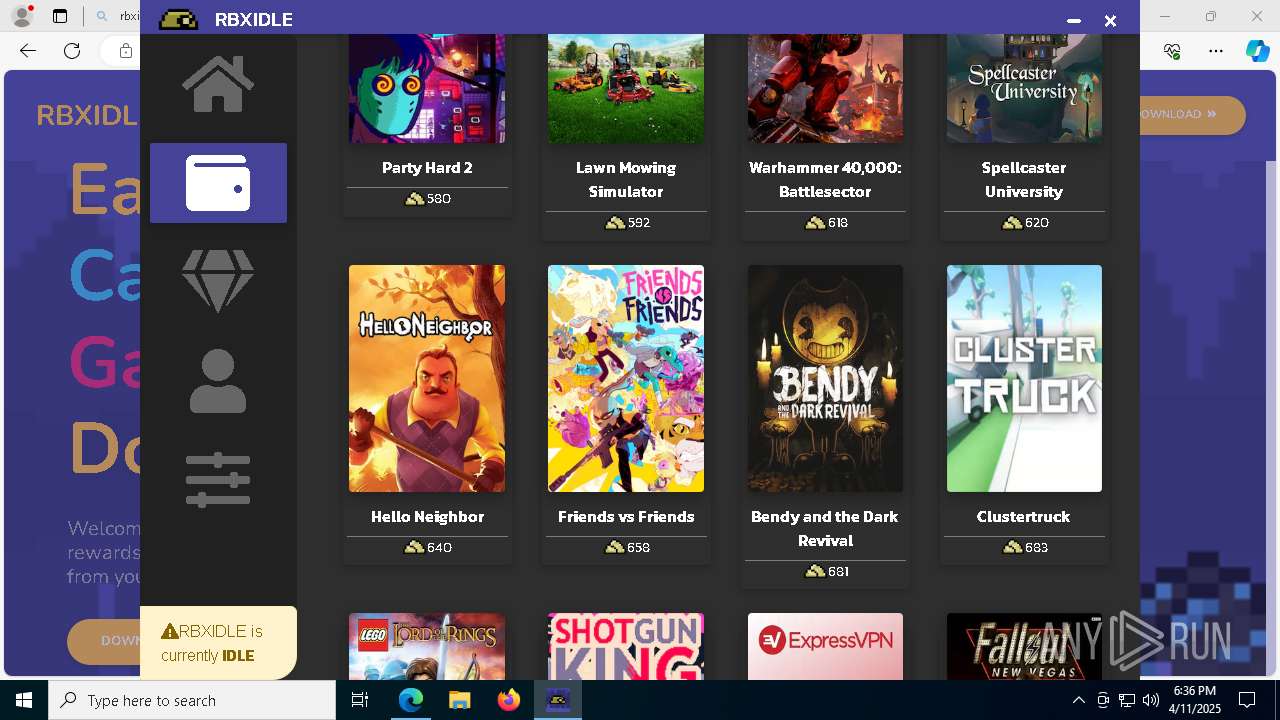Launch Firefox from the taskbar
This screenshot has height=720, width=1280.
point(508,700)
